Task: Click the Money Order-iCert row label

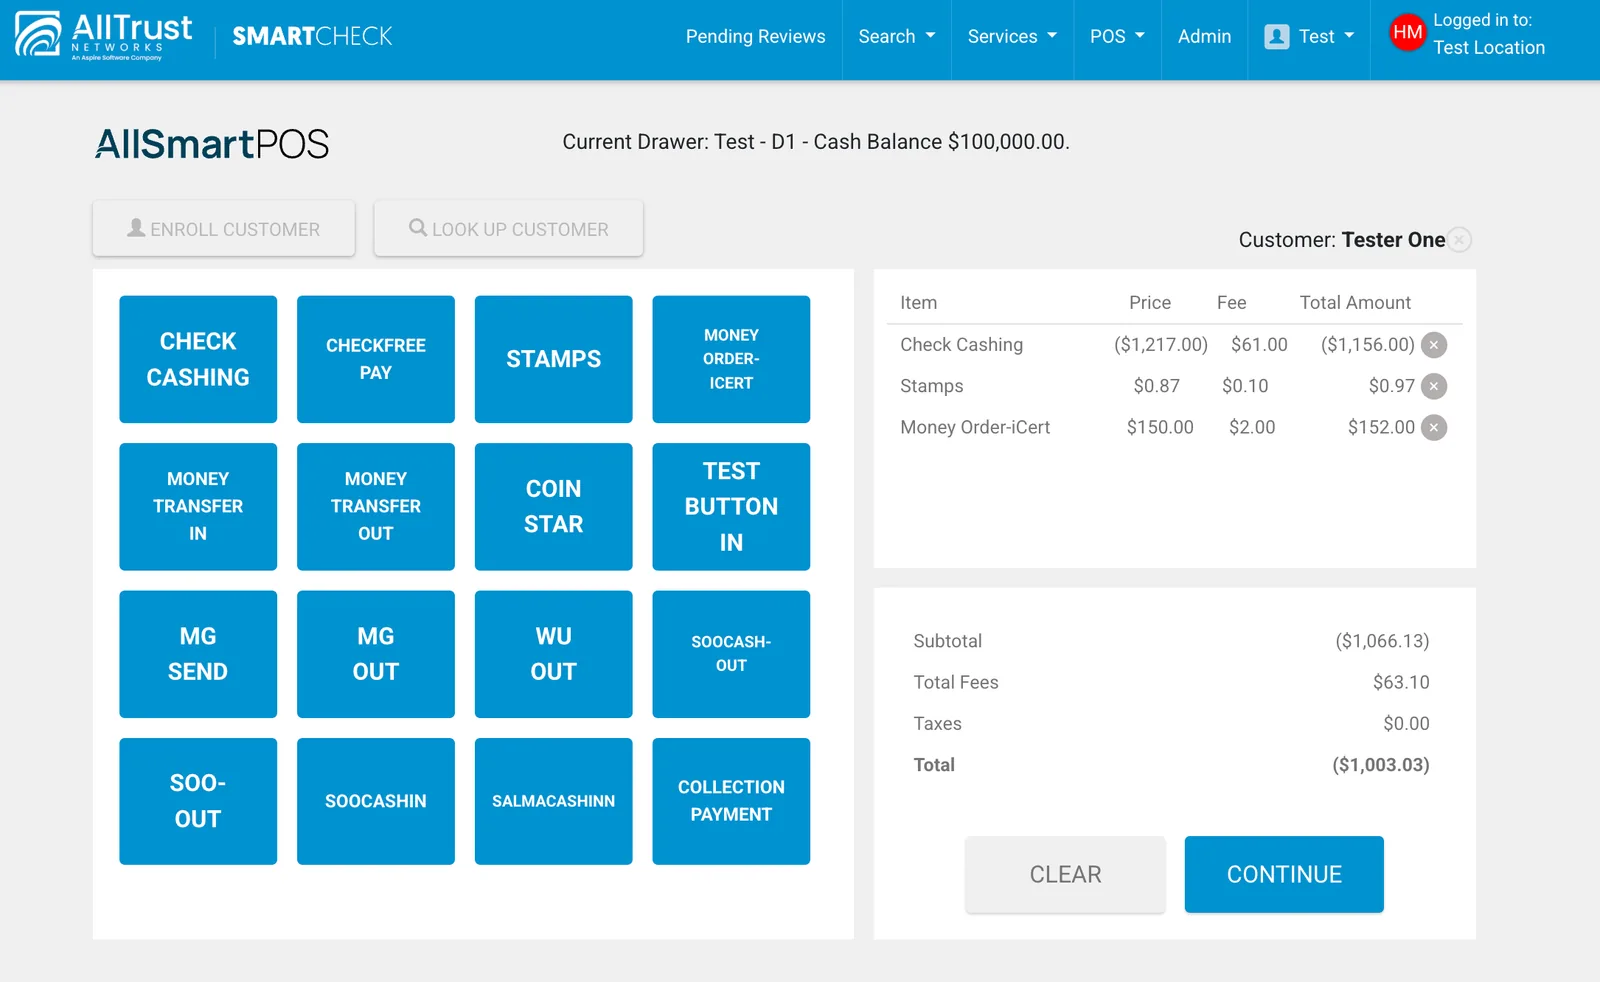Action: [975, 428]
